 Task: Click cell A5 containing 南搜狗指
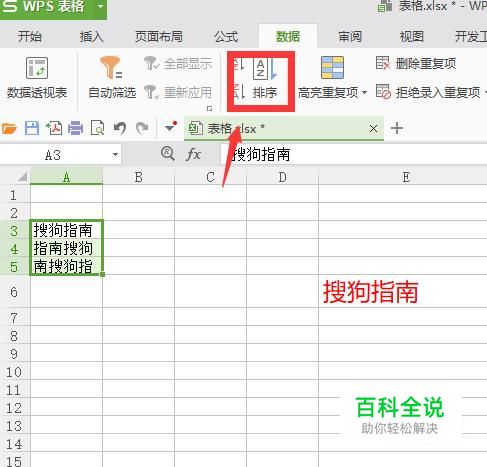[66, 266]
